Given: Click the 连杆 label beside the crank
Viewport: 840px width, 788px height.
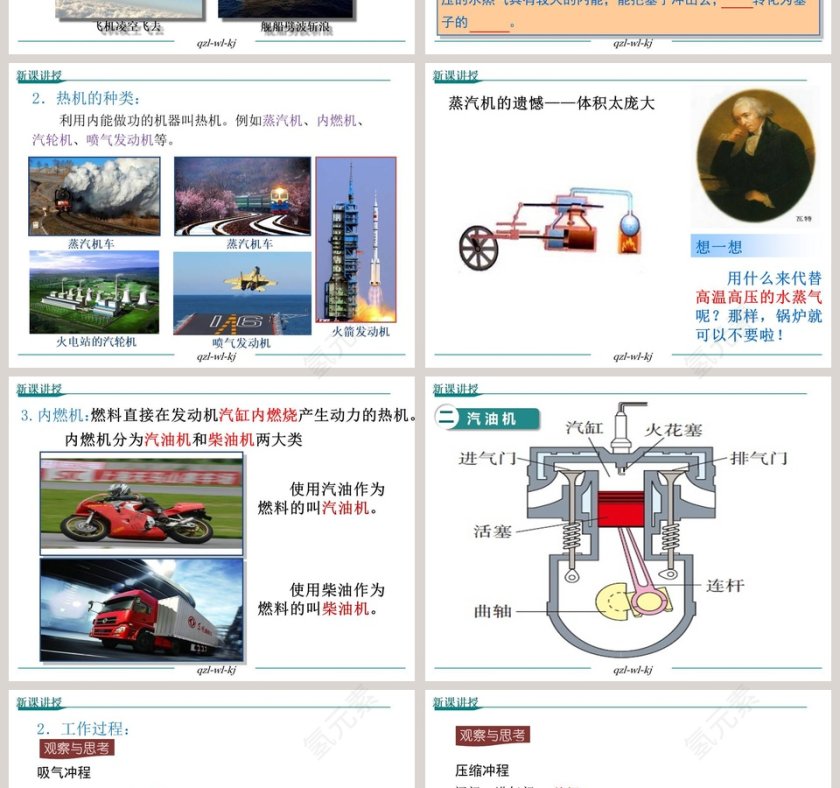Looking at the screenshot, I should coord(725,585).
